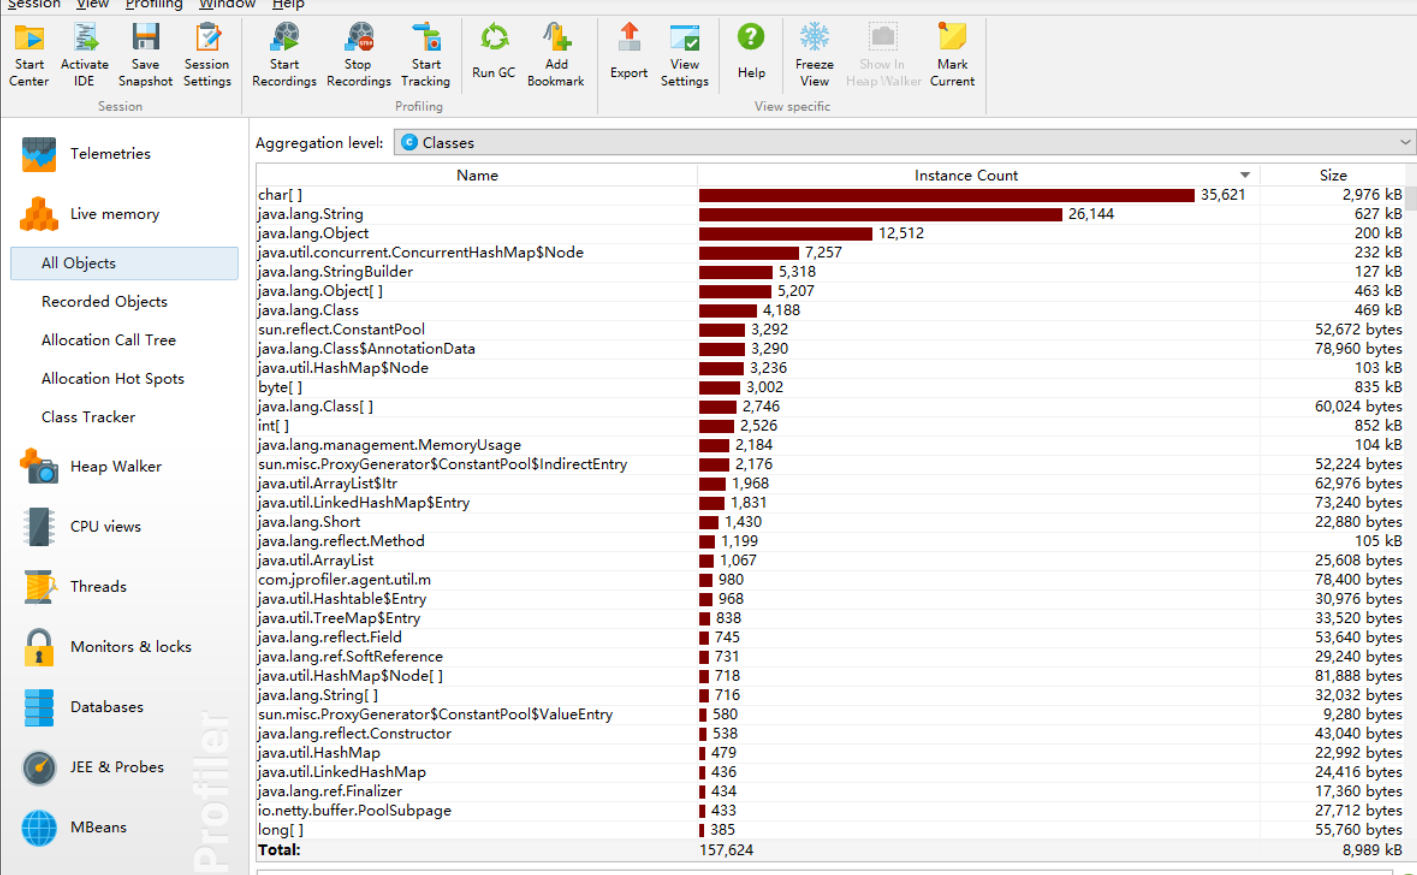Select the java.util.TreeMap$Entry row
The width and height of the screenshot is (1417, 875).
(831, 618)
